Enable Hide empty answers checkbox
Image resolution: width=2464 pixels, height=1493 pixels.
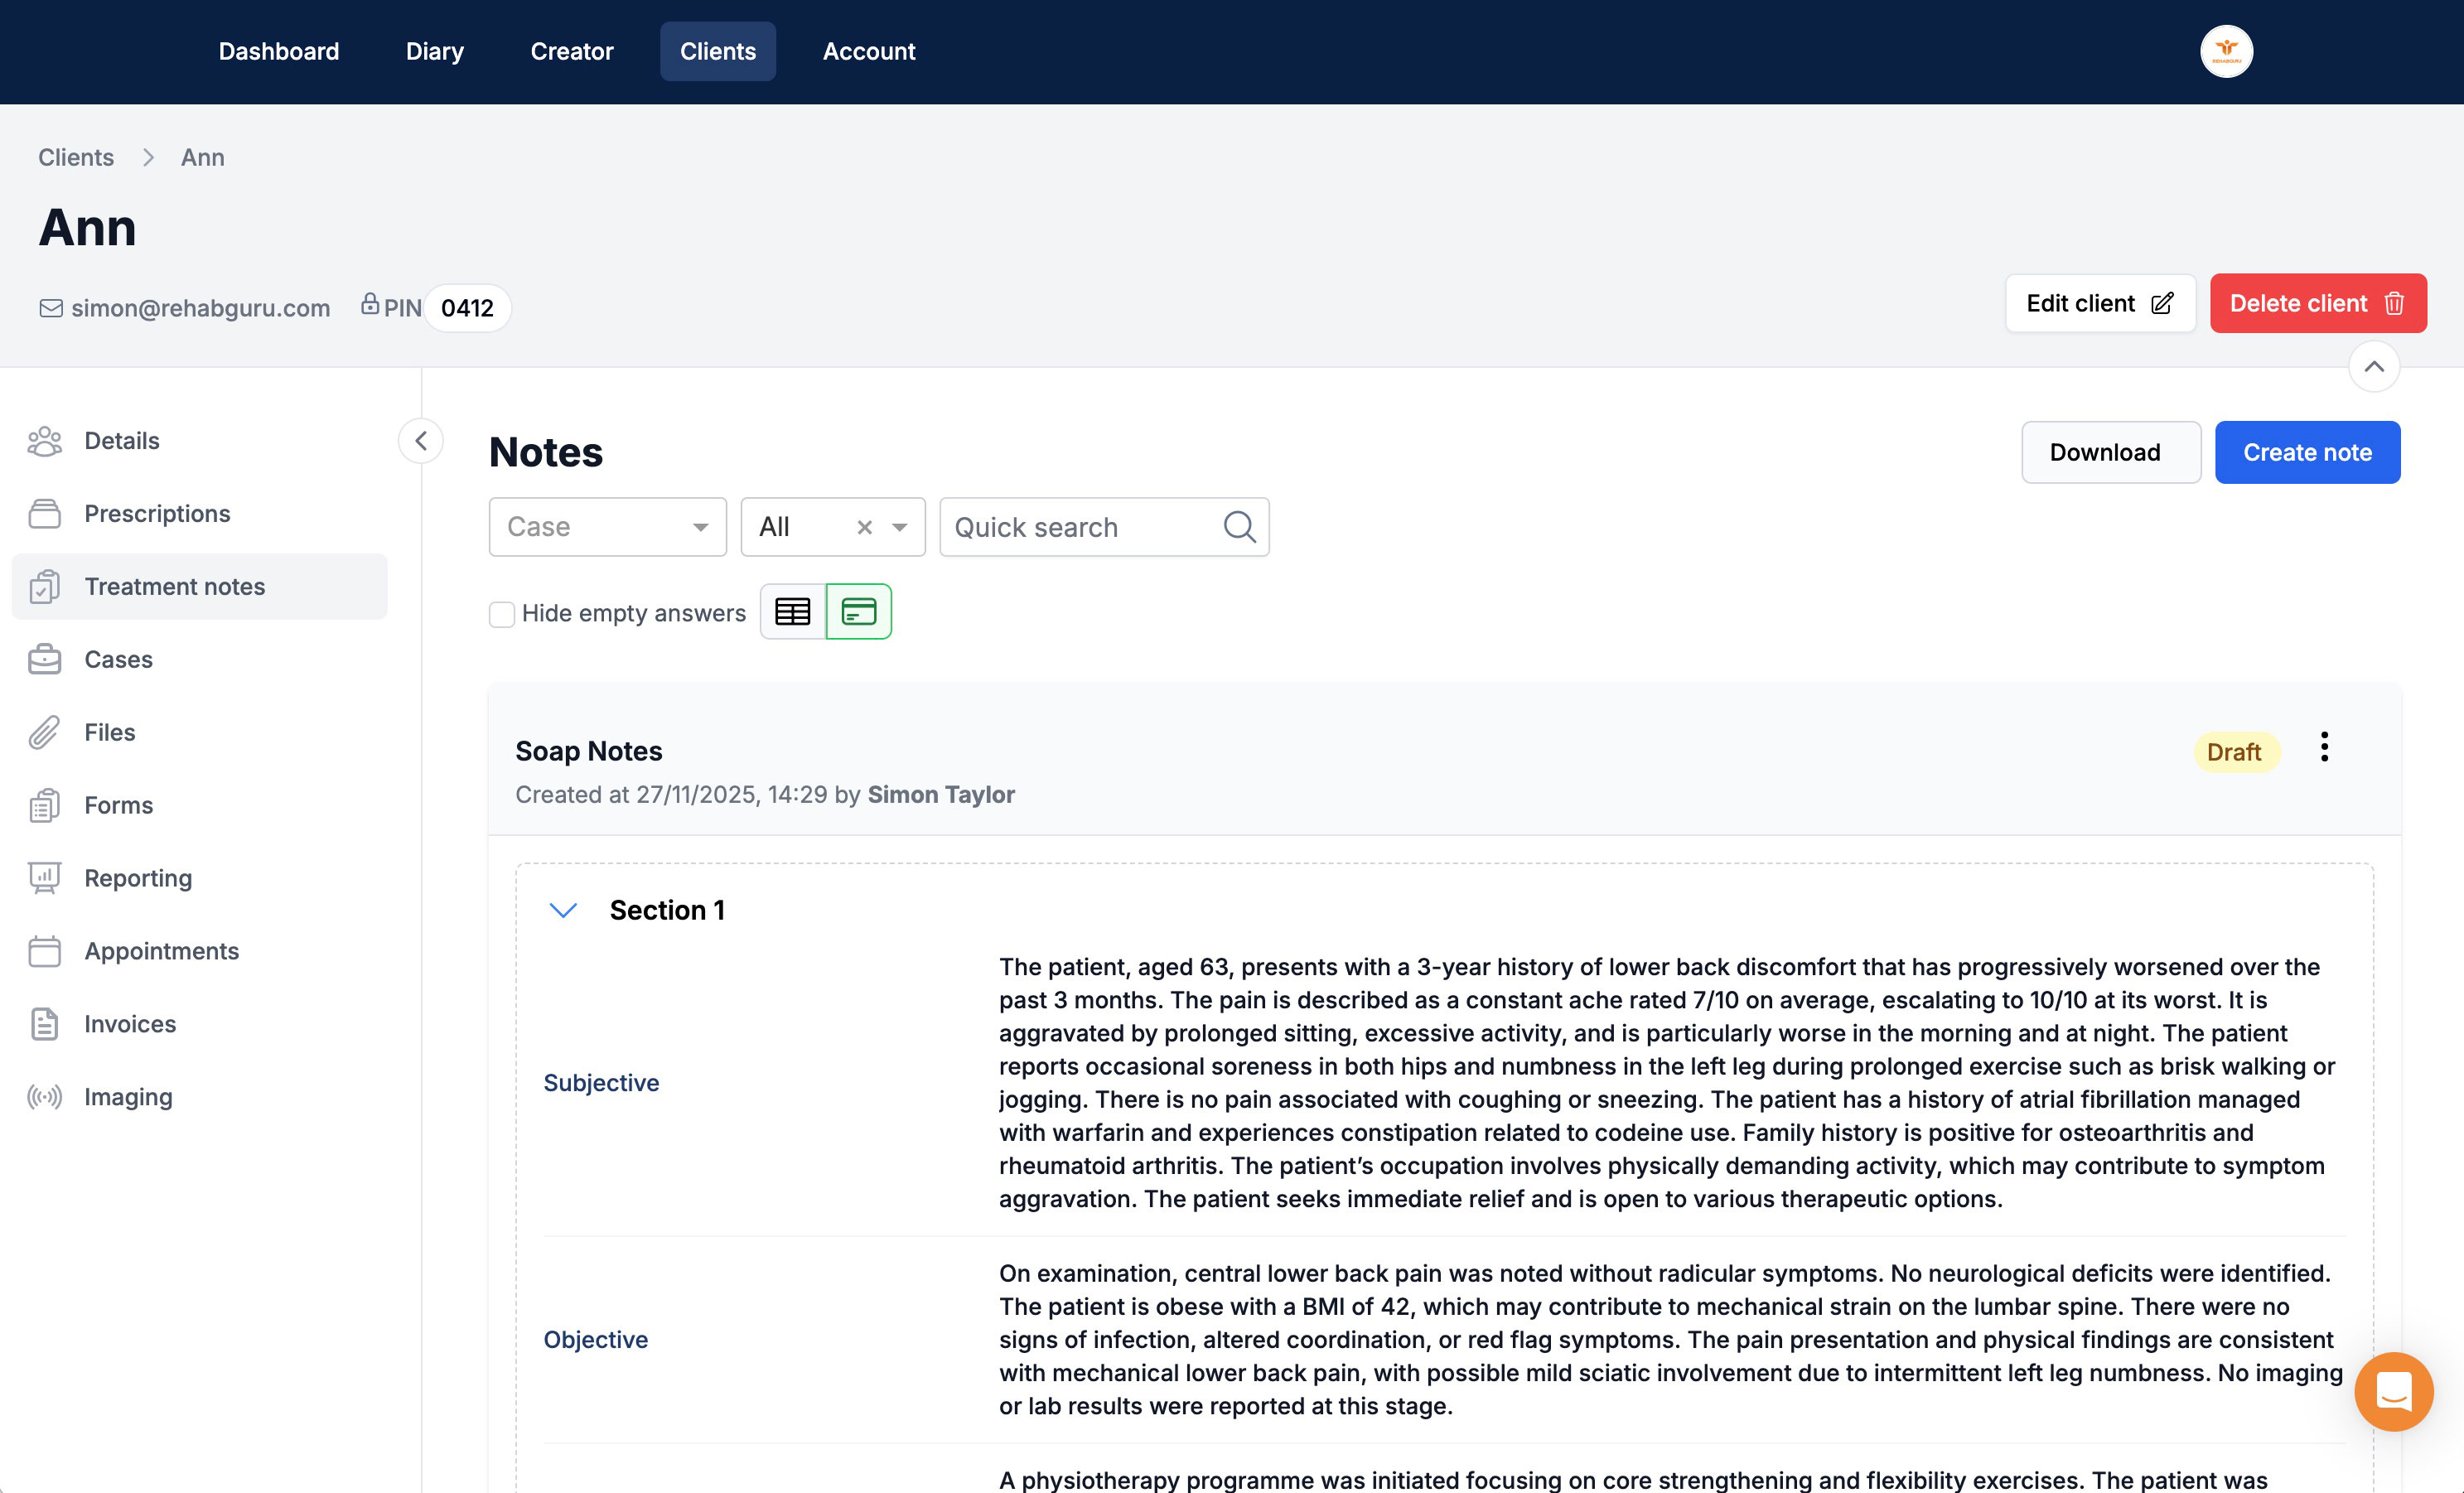[502, 613]
